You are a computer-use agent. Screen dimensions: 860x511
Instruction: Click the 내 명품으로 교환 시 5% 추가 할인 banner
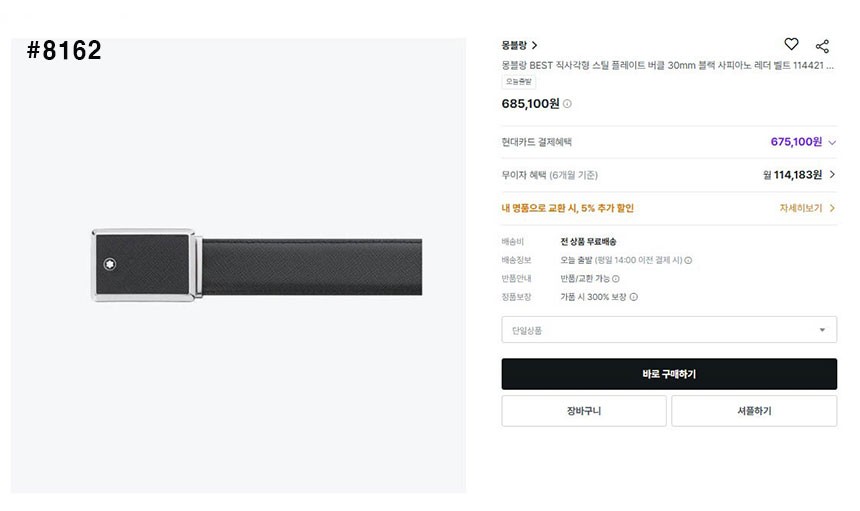[567, 208]
